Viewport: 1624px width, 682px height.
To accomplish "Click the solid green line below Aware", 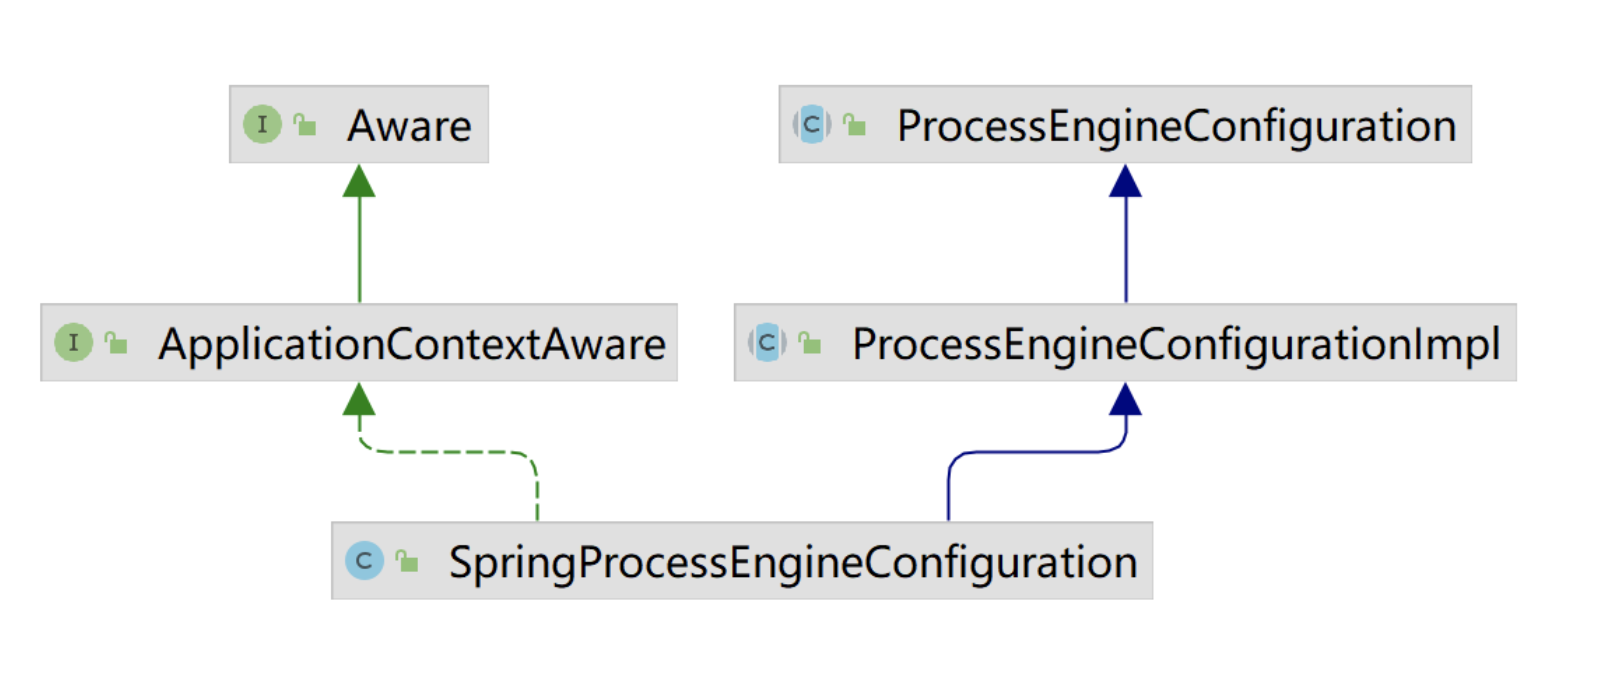I will (360, 250).
